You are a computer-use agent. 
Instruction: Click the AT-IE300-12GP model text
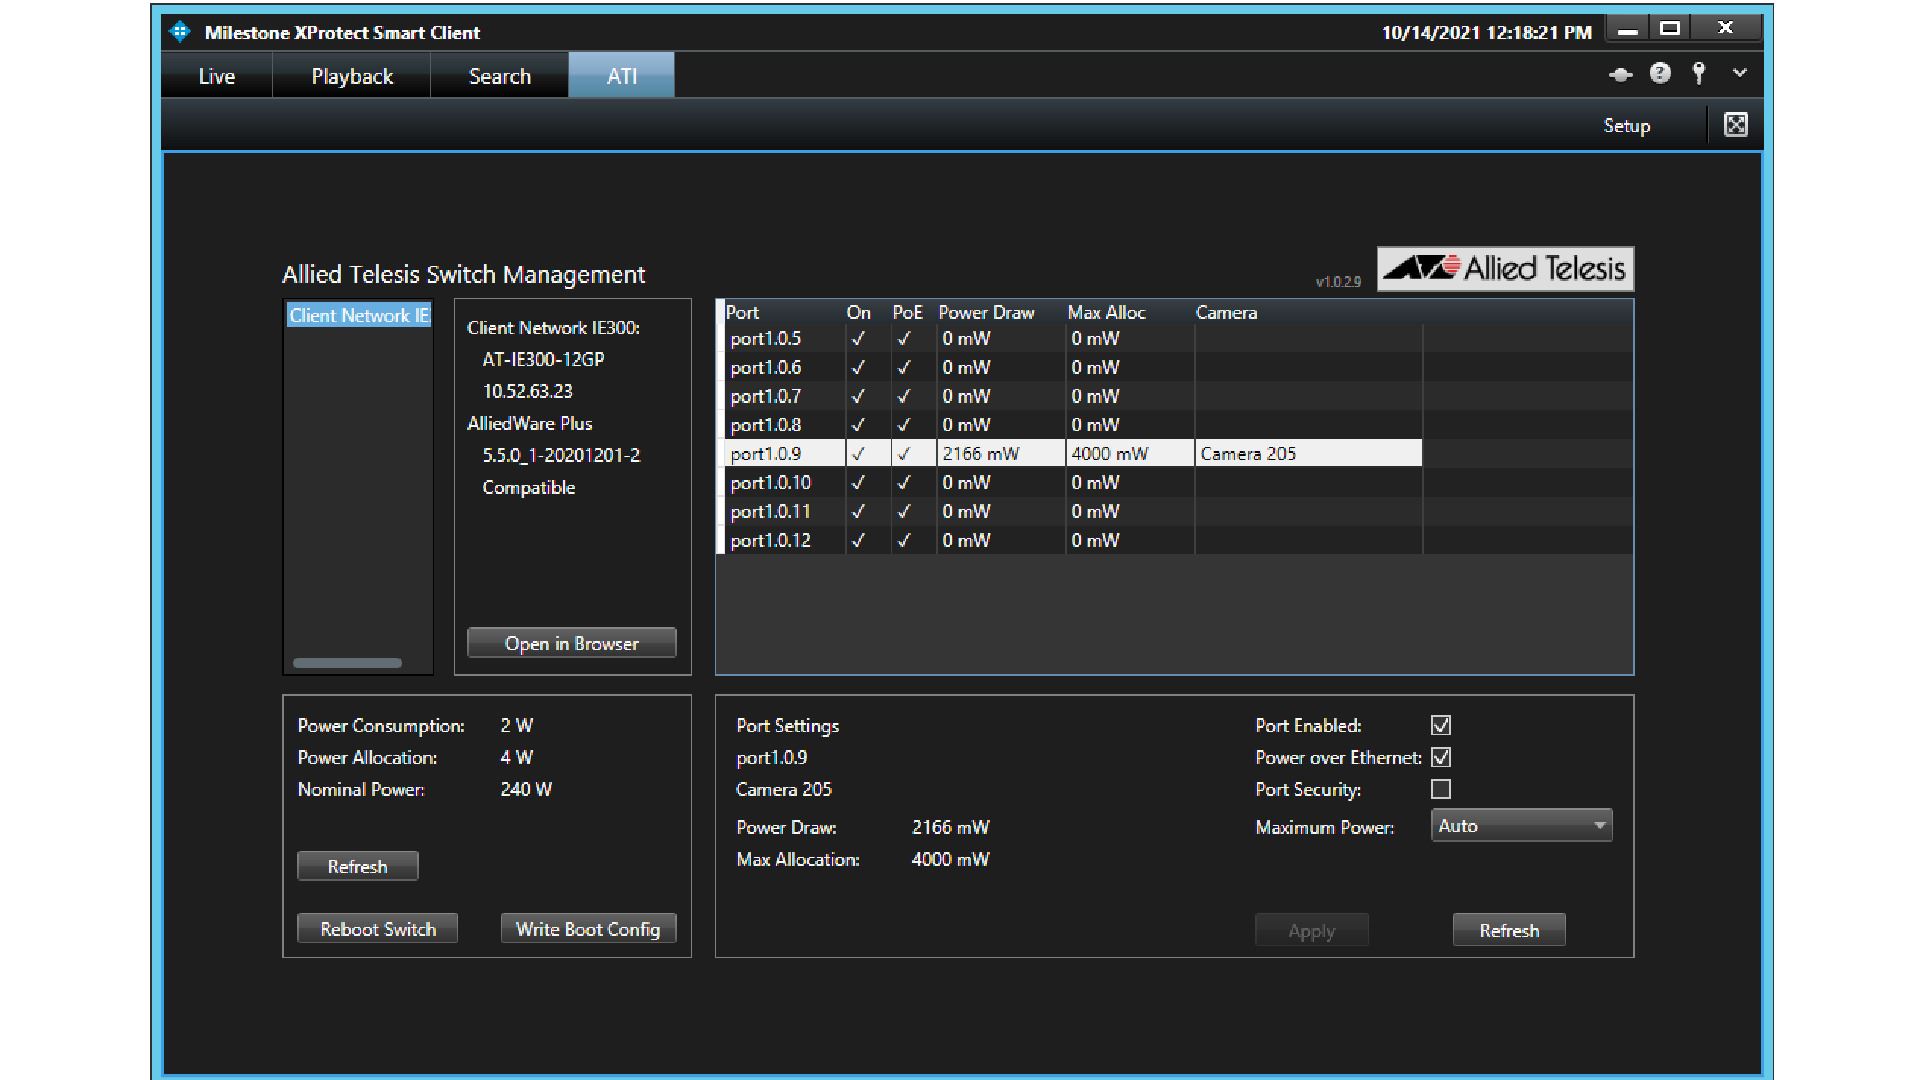coord(543,360)
